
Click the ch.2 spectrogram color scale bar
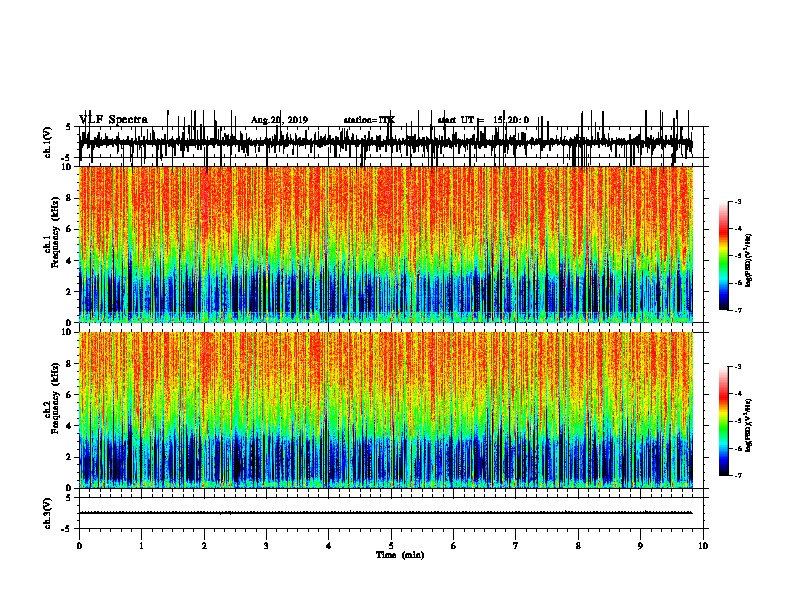724,421
